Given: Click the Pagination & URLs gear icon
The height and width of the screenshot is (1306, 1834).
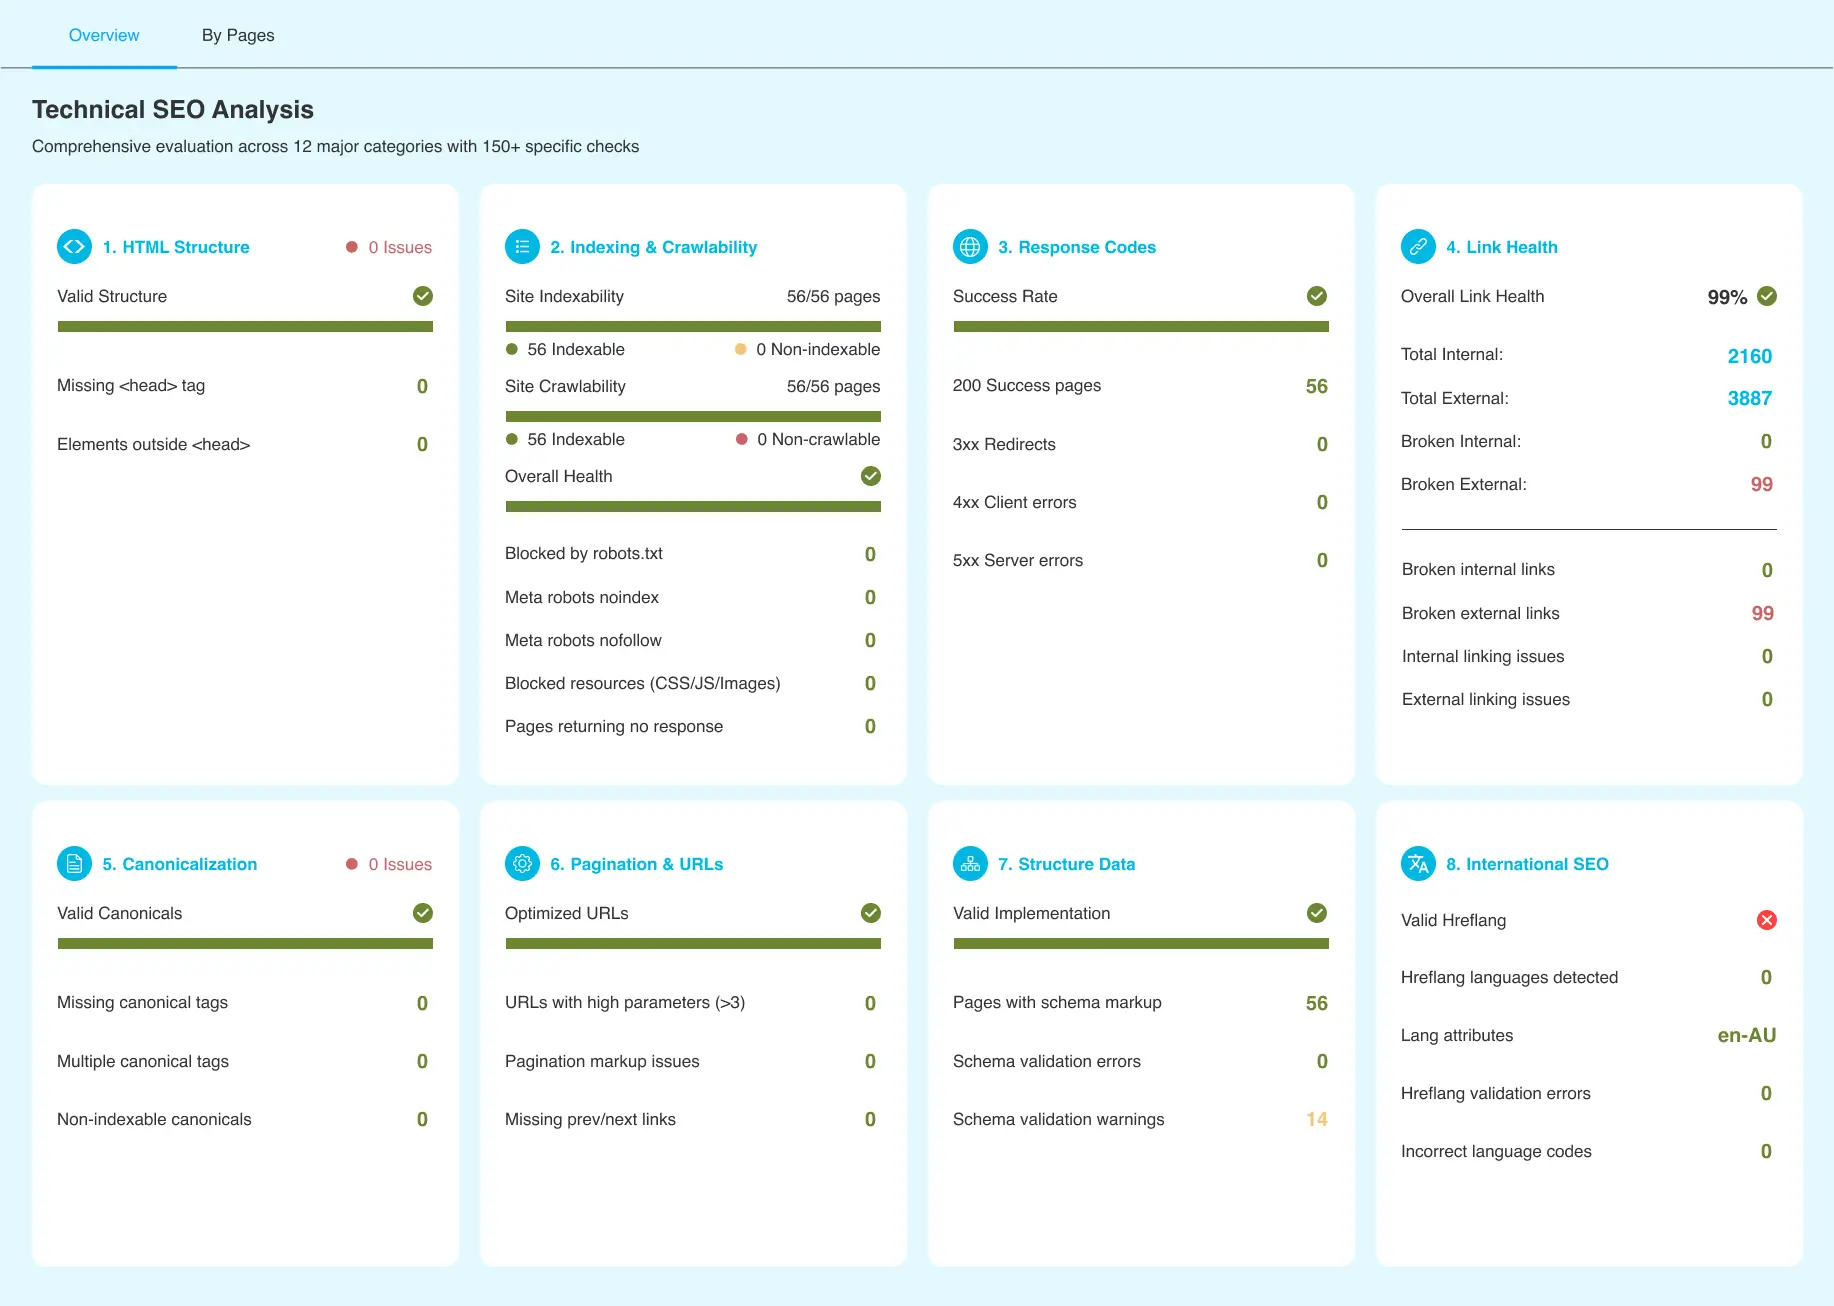Looking at the screenshot, I should [522, 864].
